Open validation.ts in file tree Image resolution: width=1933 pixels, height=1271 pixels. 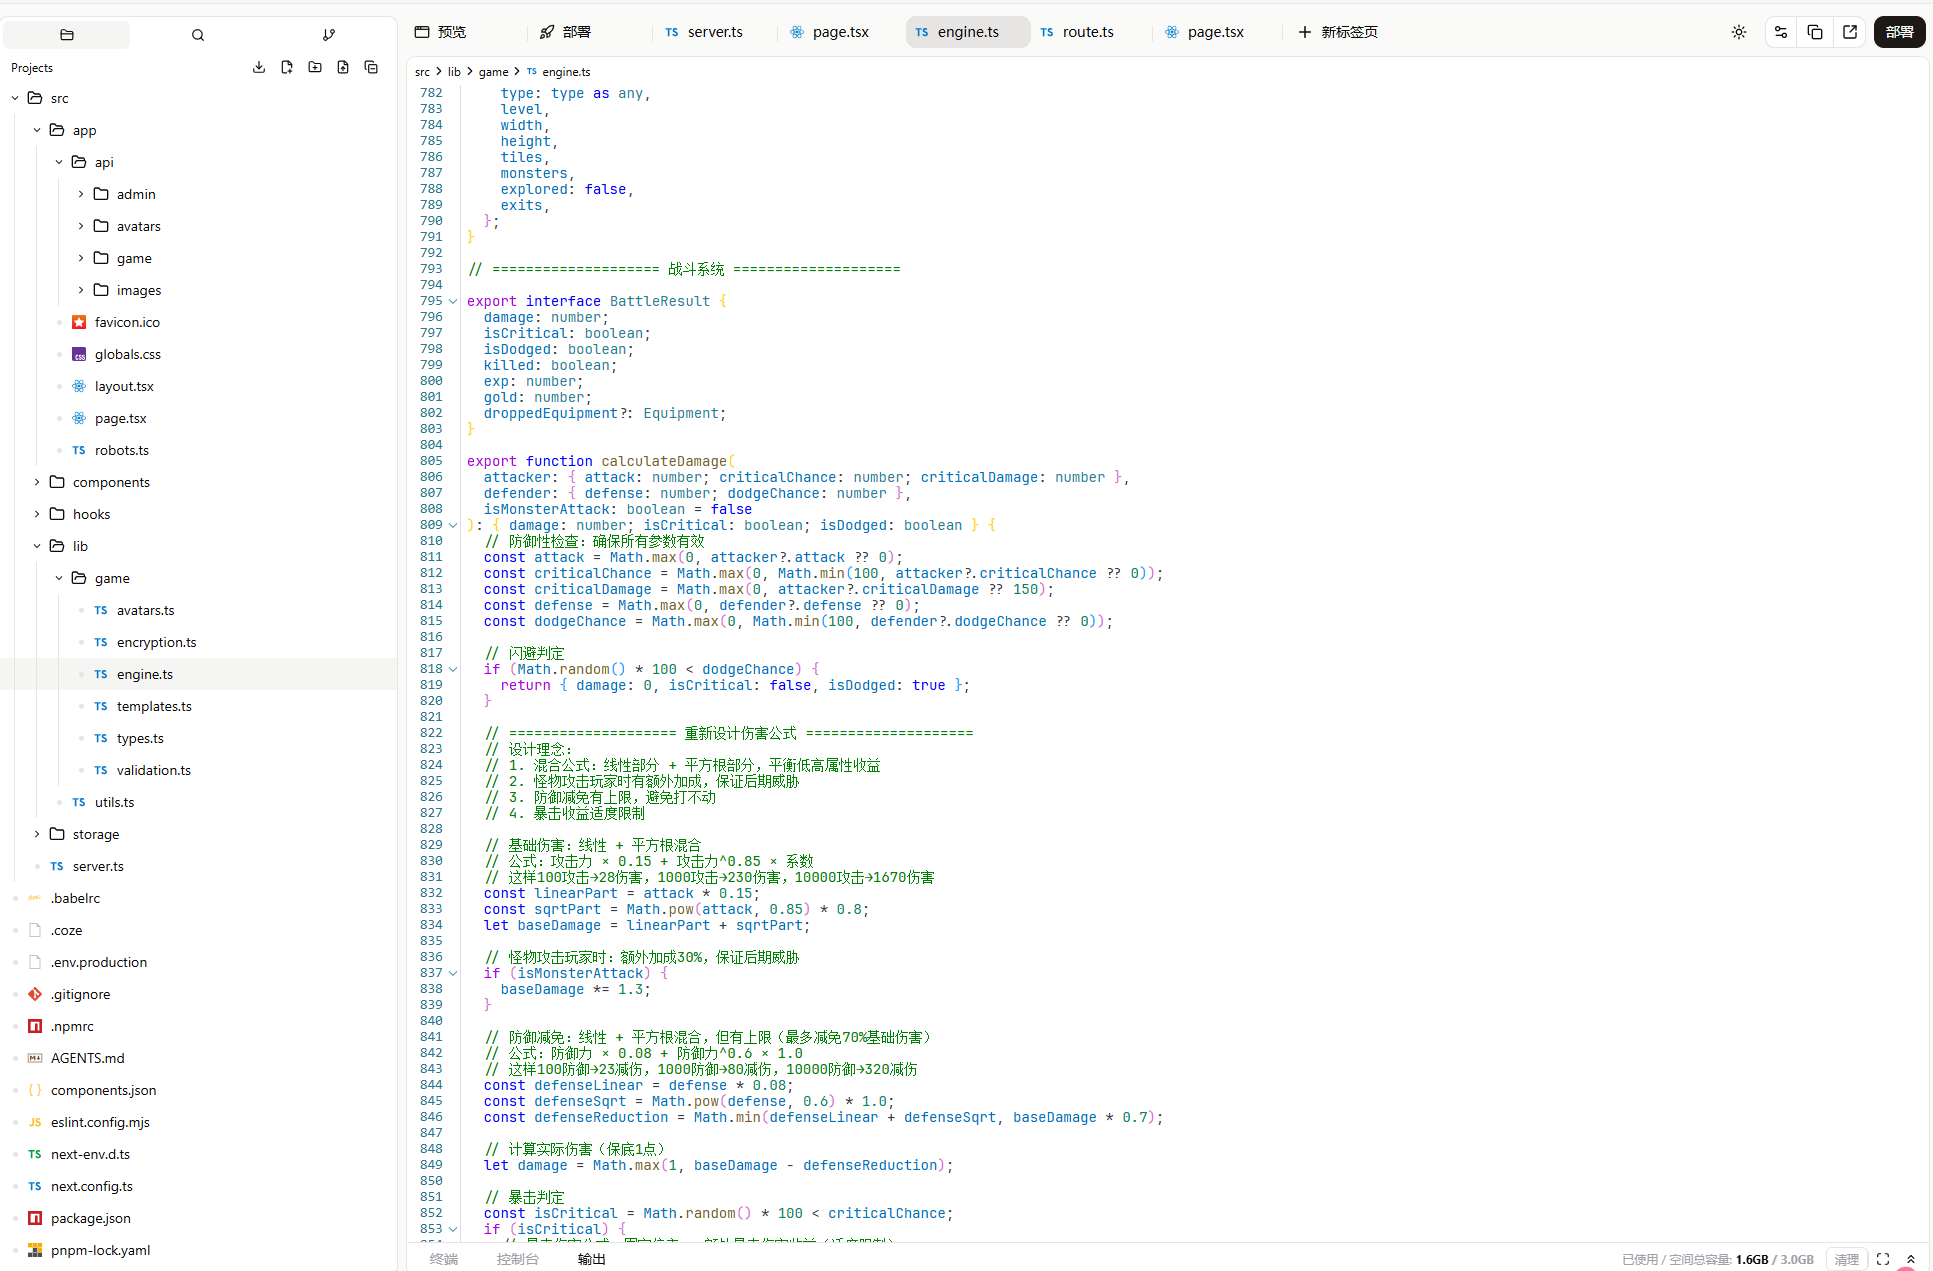(x=153, y=770)
